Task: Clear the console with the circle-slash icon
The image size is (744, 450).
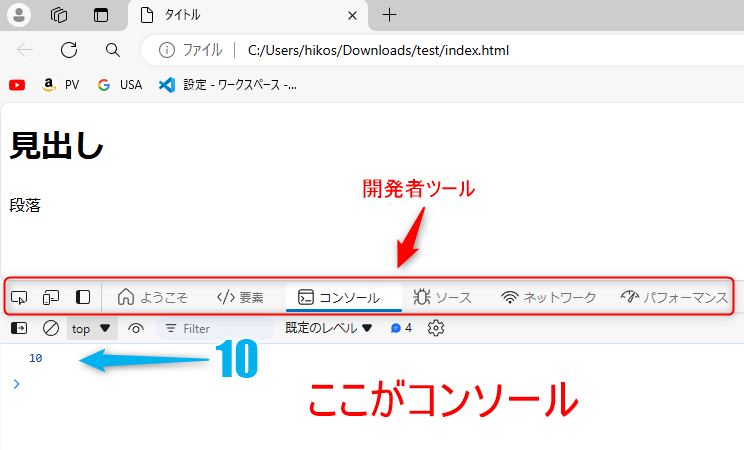Action: coord(51,328)
